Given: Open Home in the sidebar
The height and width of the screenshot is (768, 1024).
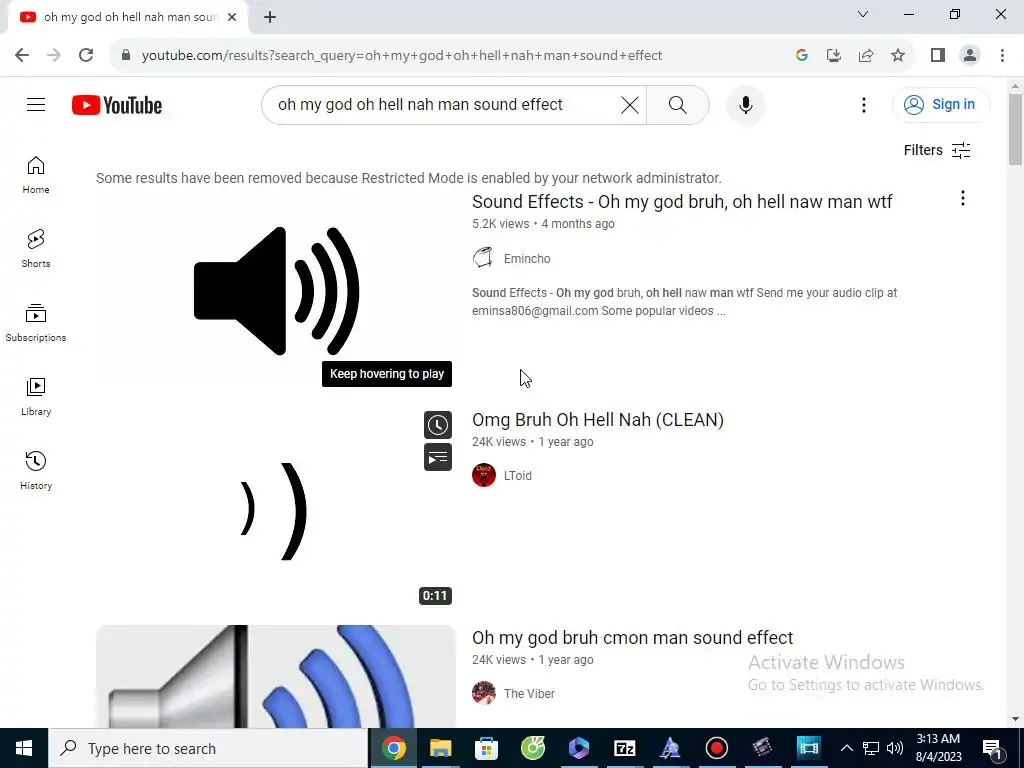Looking at the screenshot, I should 36,175.
